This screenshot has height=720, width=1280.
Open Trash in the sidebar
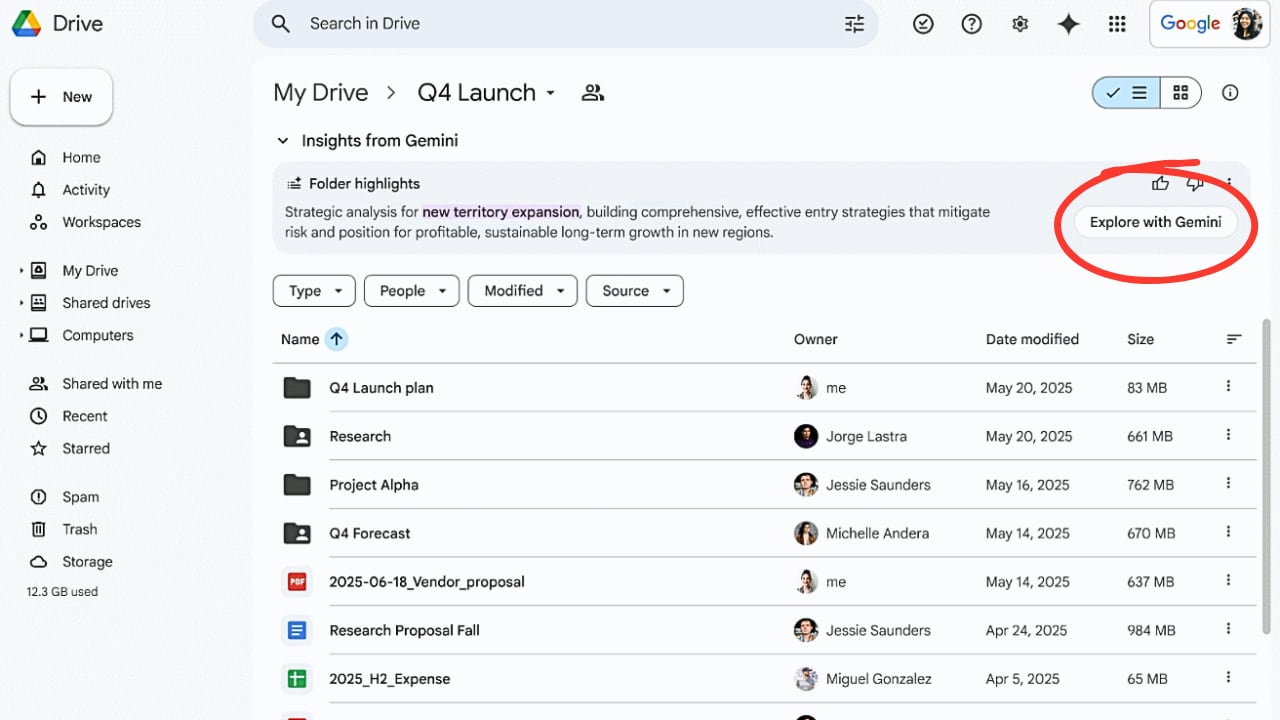click(x=79, y=529)
